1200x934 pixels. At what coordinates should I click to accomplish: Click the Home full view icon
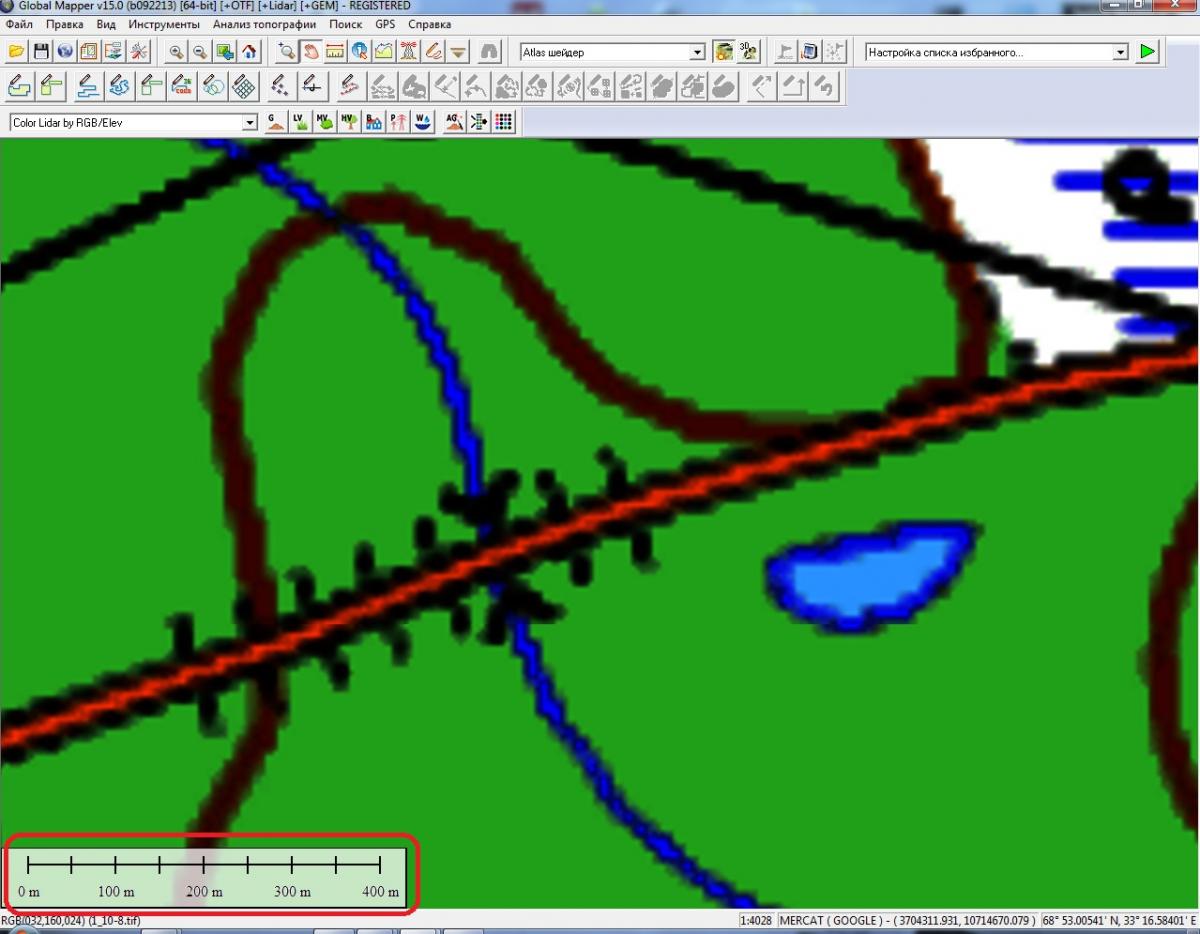pyautogui.click(x=249, y=51)
